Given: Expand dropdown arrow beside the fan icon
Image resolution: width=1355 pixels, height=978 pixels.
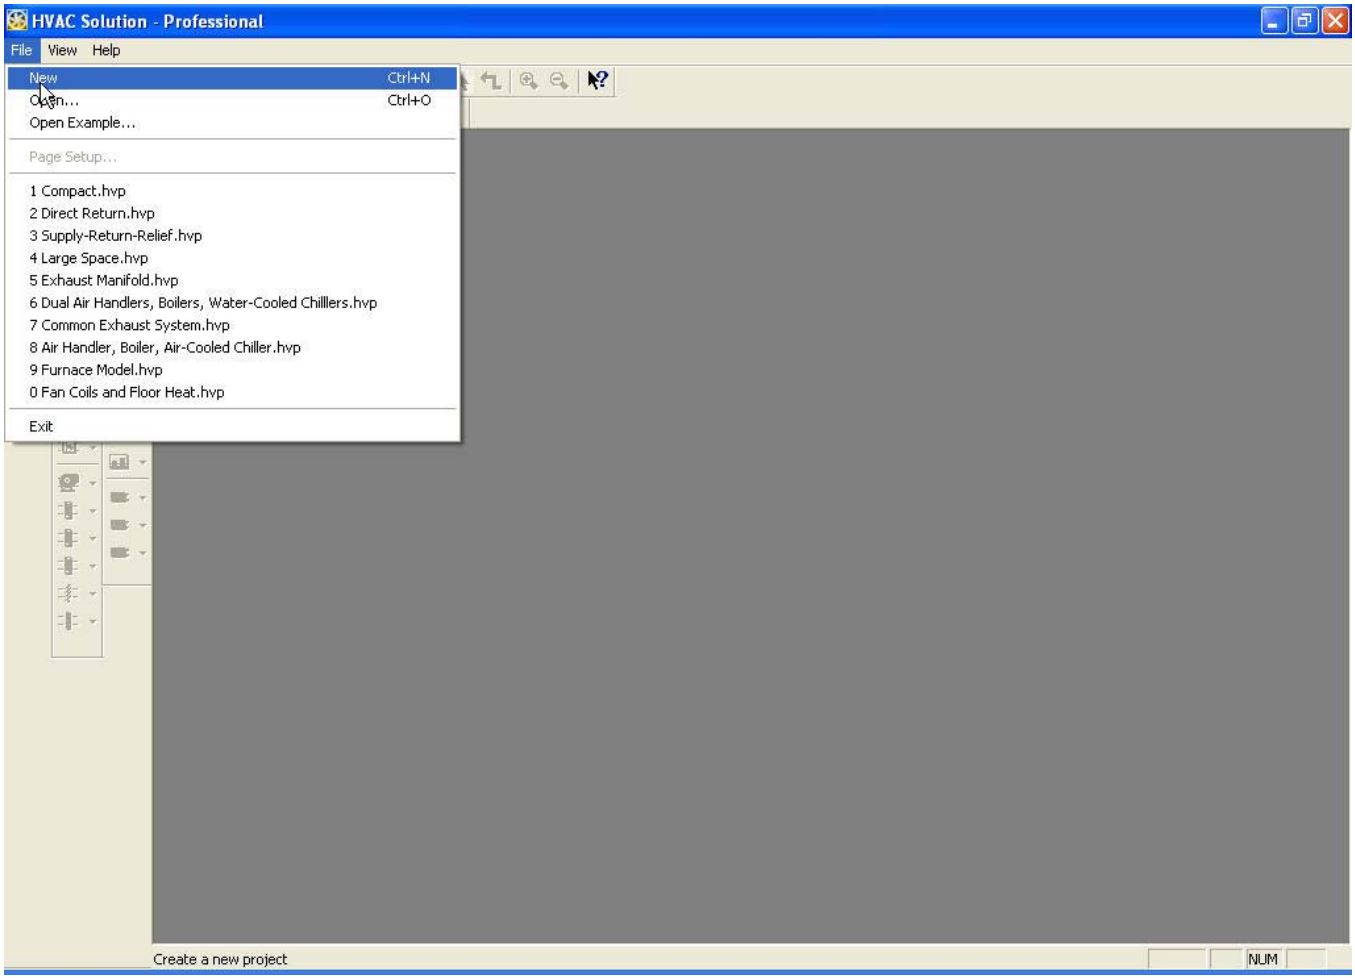Looking at the screenshot, I should 93,484.
